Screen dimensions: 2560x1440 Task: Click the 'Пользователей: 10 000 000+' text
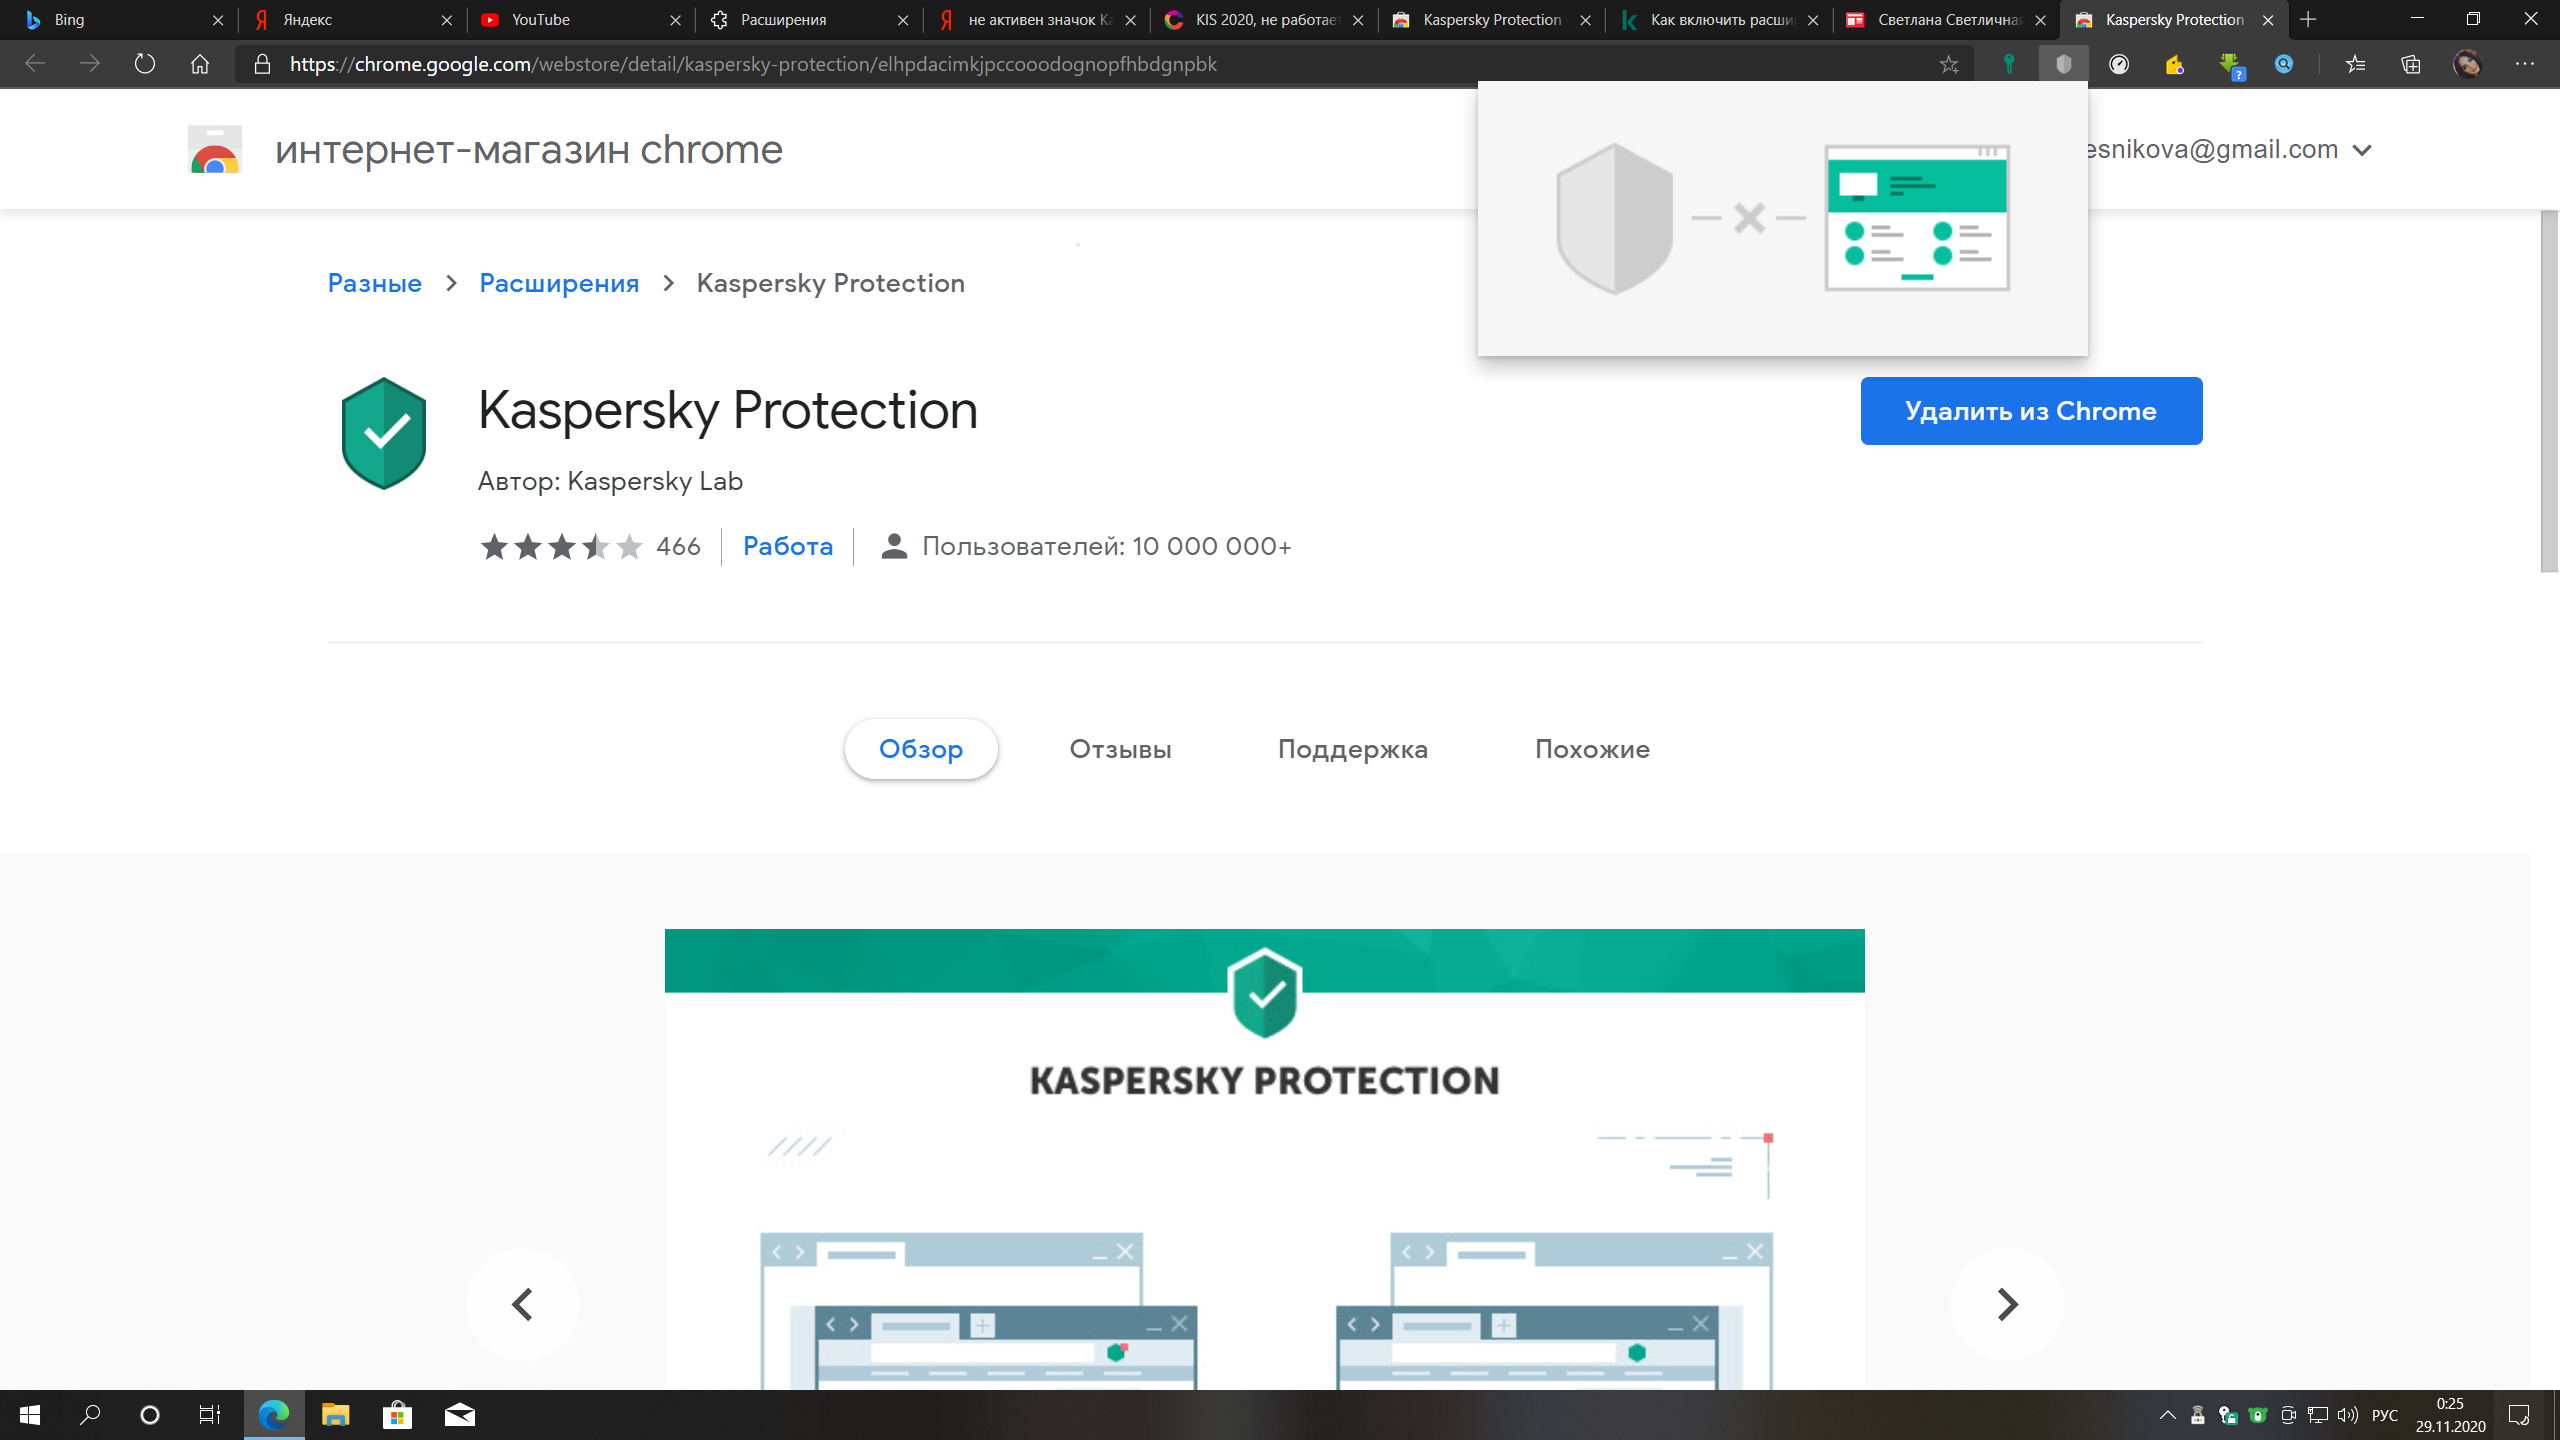tap(1107, 546)
